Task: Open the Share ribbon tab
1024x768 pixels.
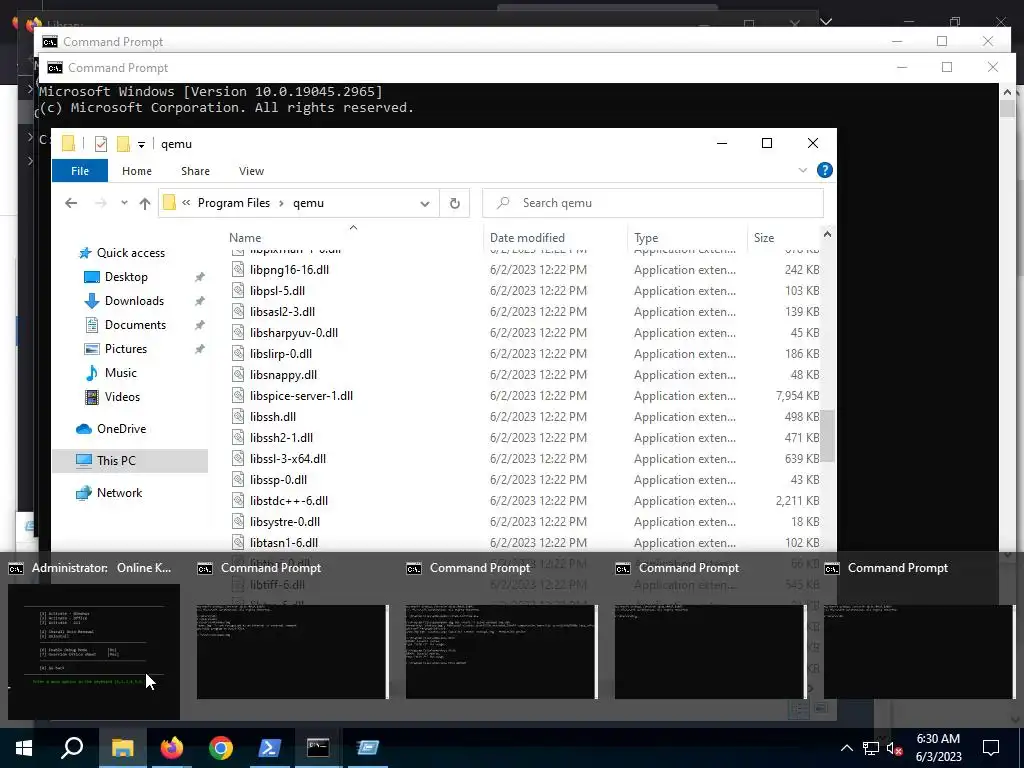Action: (195, 171)
